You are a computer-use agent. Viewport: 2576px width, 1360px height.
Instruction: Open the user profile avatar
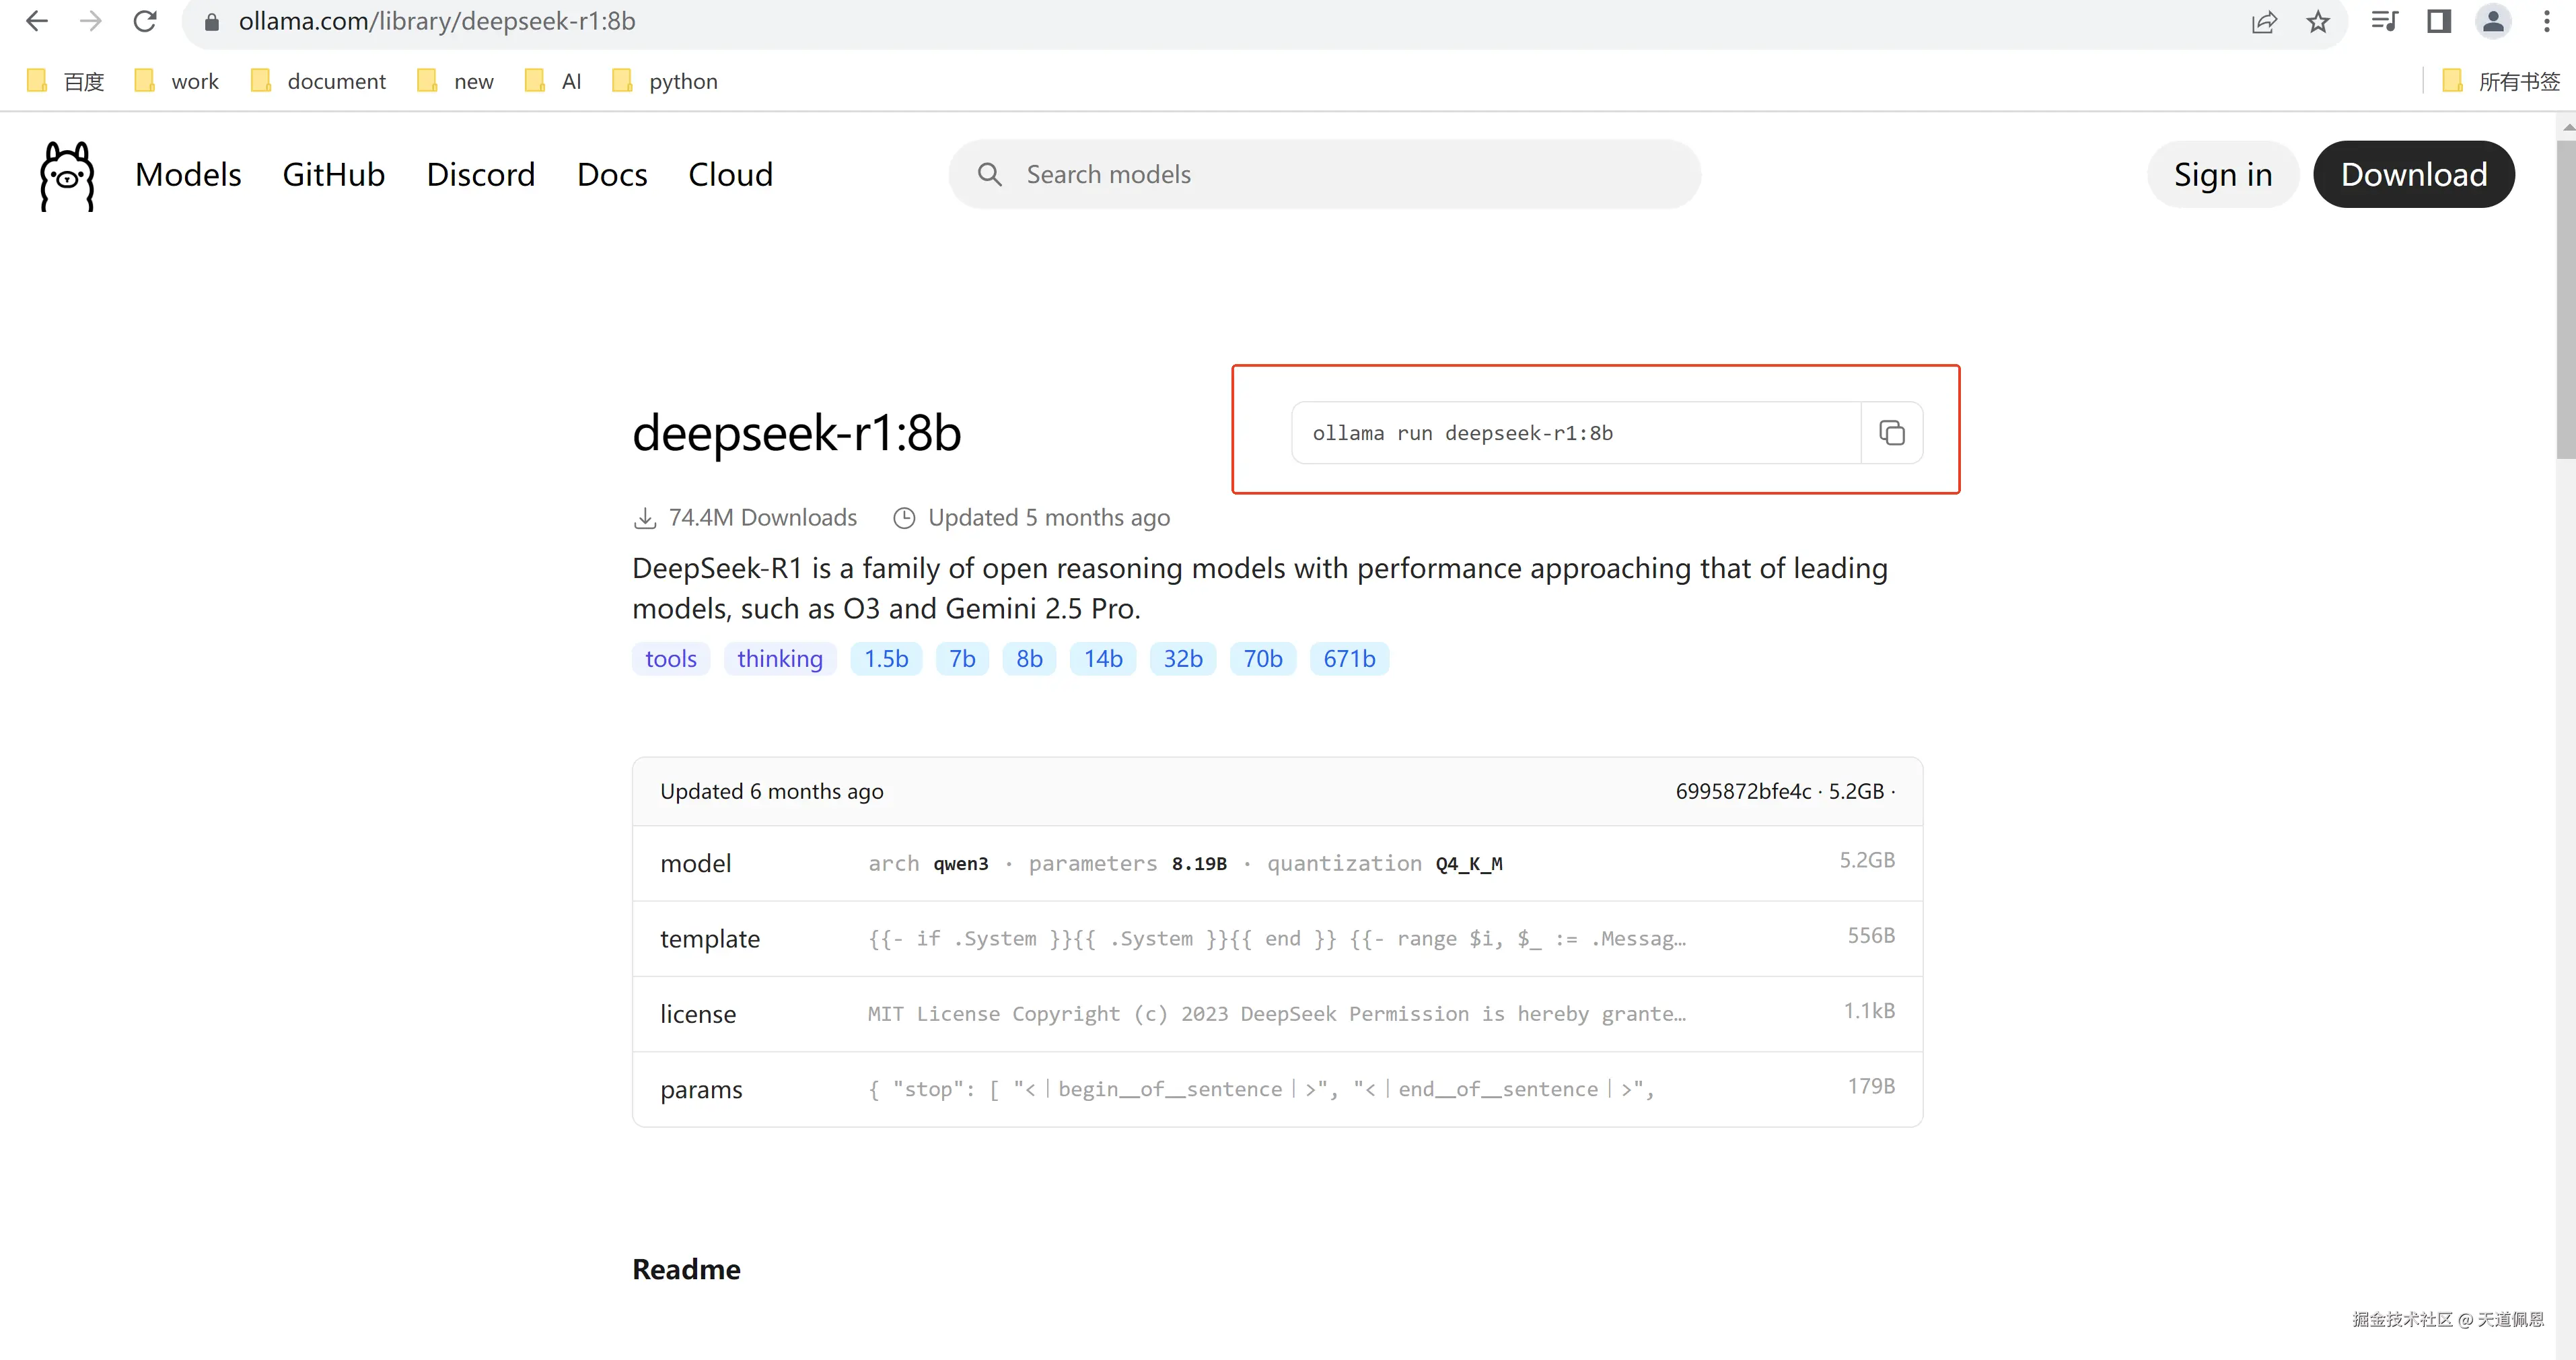point(2493,21)
